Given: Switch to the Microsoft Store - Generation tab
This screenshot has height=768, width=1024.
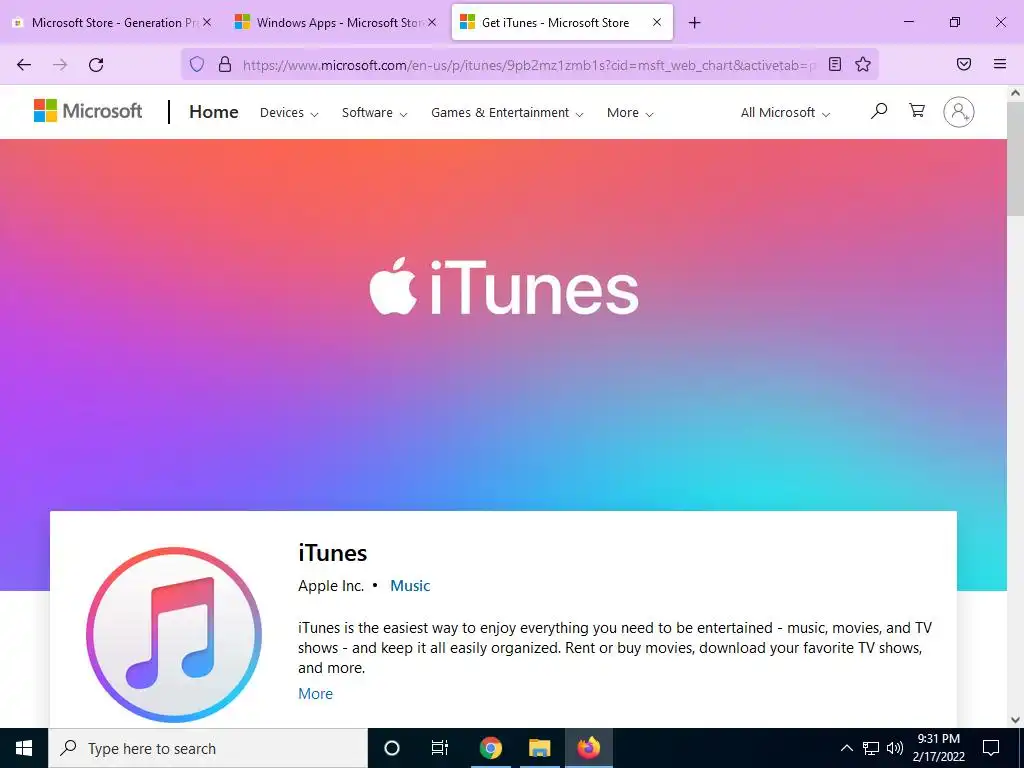Looking at the screenshot, I should coord(111,23).
